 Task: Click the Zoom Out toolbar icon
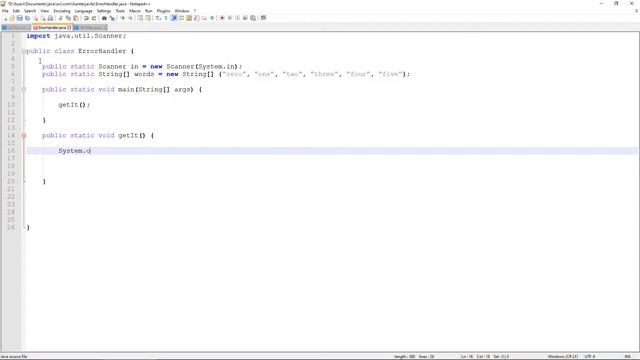click(131, 18)
